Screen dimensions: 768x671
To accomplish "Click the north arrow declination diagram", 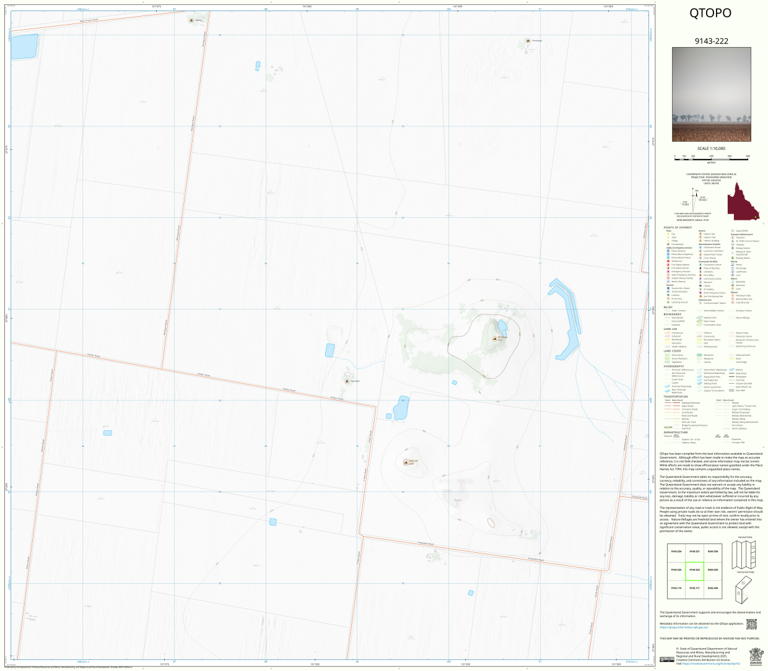I will pyautogui.click(x=696, y=198).
